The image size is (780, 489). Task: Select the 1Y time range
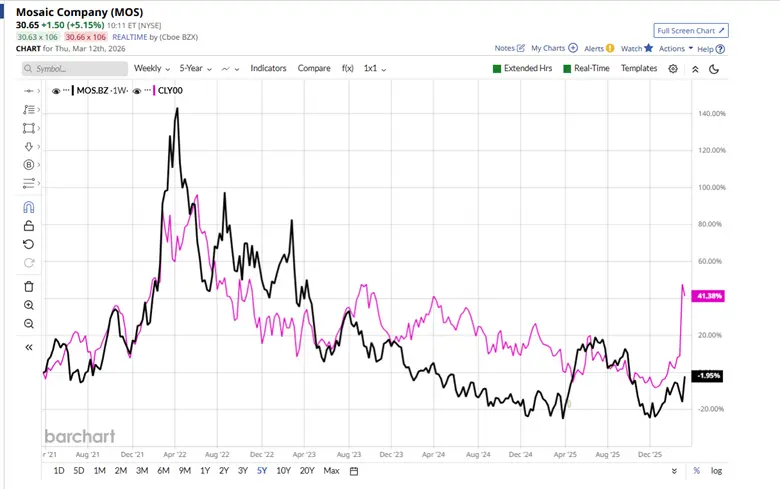tap(205, 471)
